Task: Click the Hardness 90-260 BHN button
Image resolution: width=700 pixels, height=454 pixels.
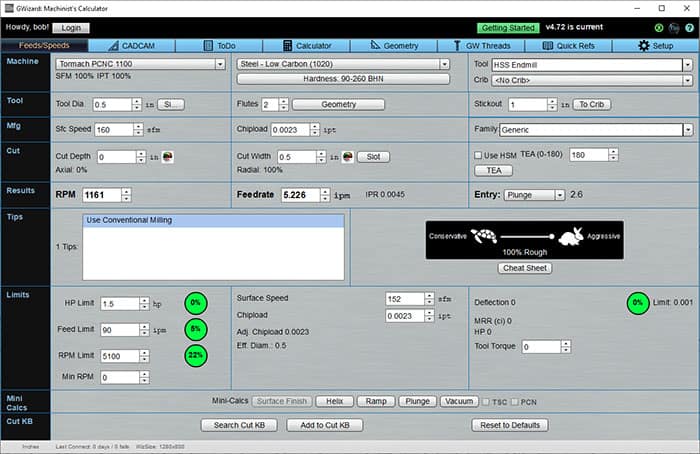Action: click(x=343, y=79)
